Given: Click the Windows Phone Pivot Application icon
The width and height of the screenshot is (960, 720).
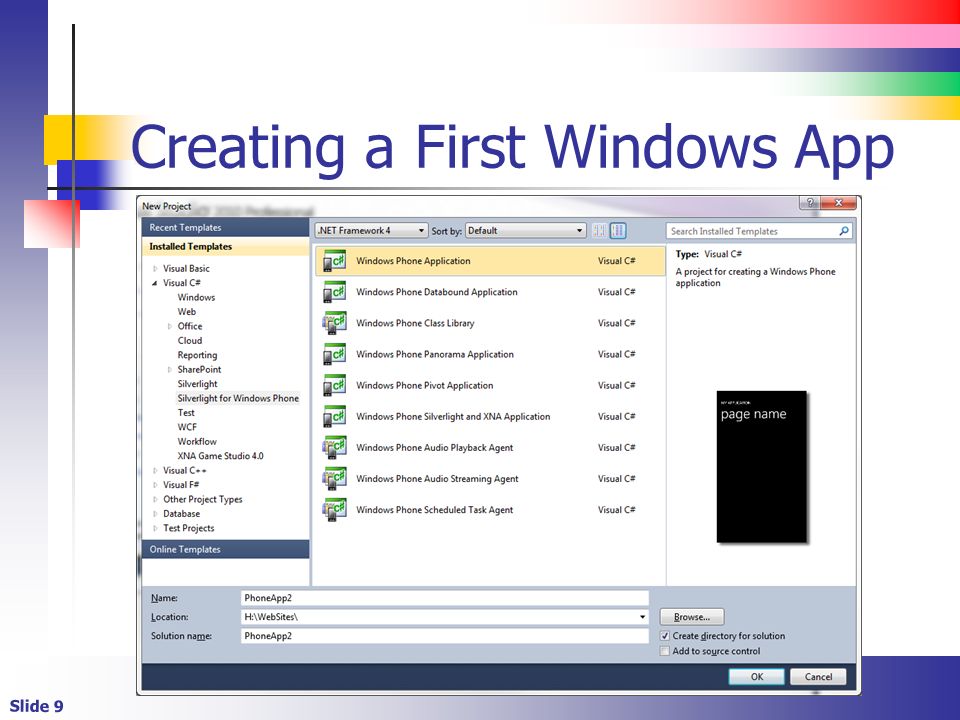Looking at the screenshot, I should [x=335, y=386].
